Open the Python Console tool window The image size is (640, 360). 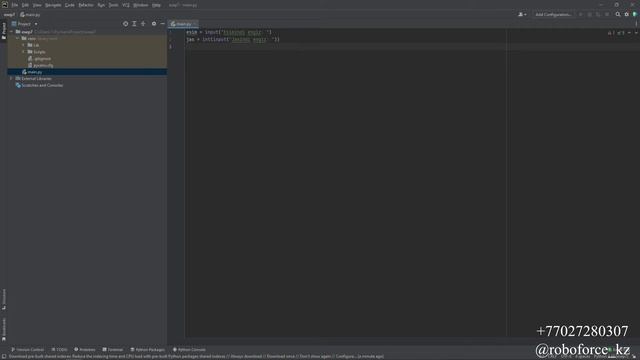[x=189, y=350]
